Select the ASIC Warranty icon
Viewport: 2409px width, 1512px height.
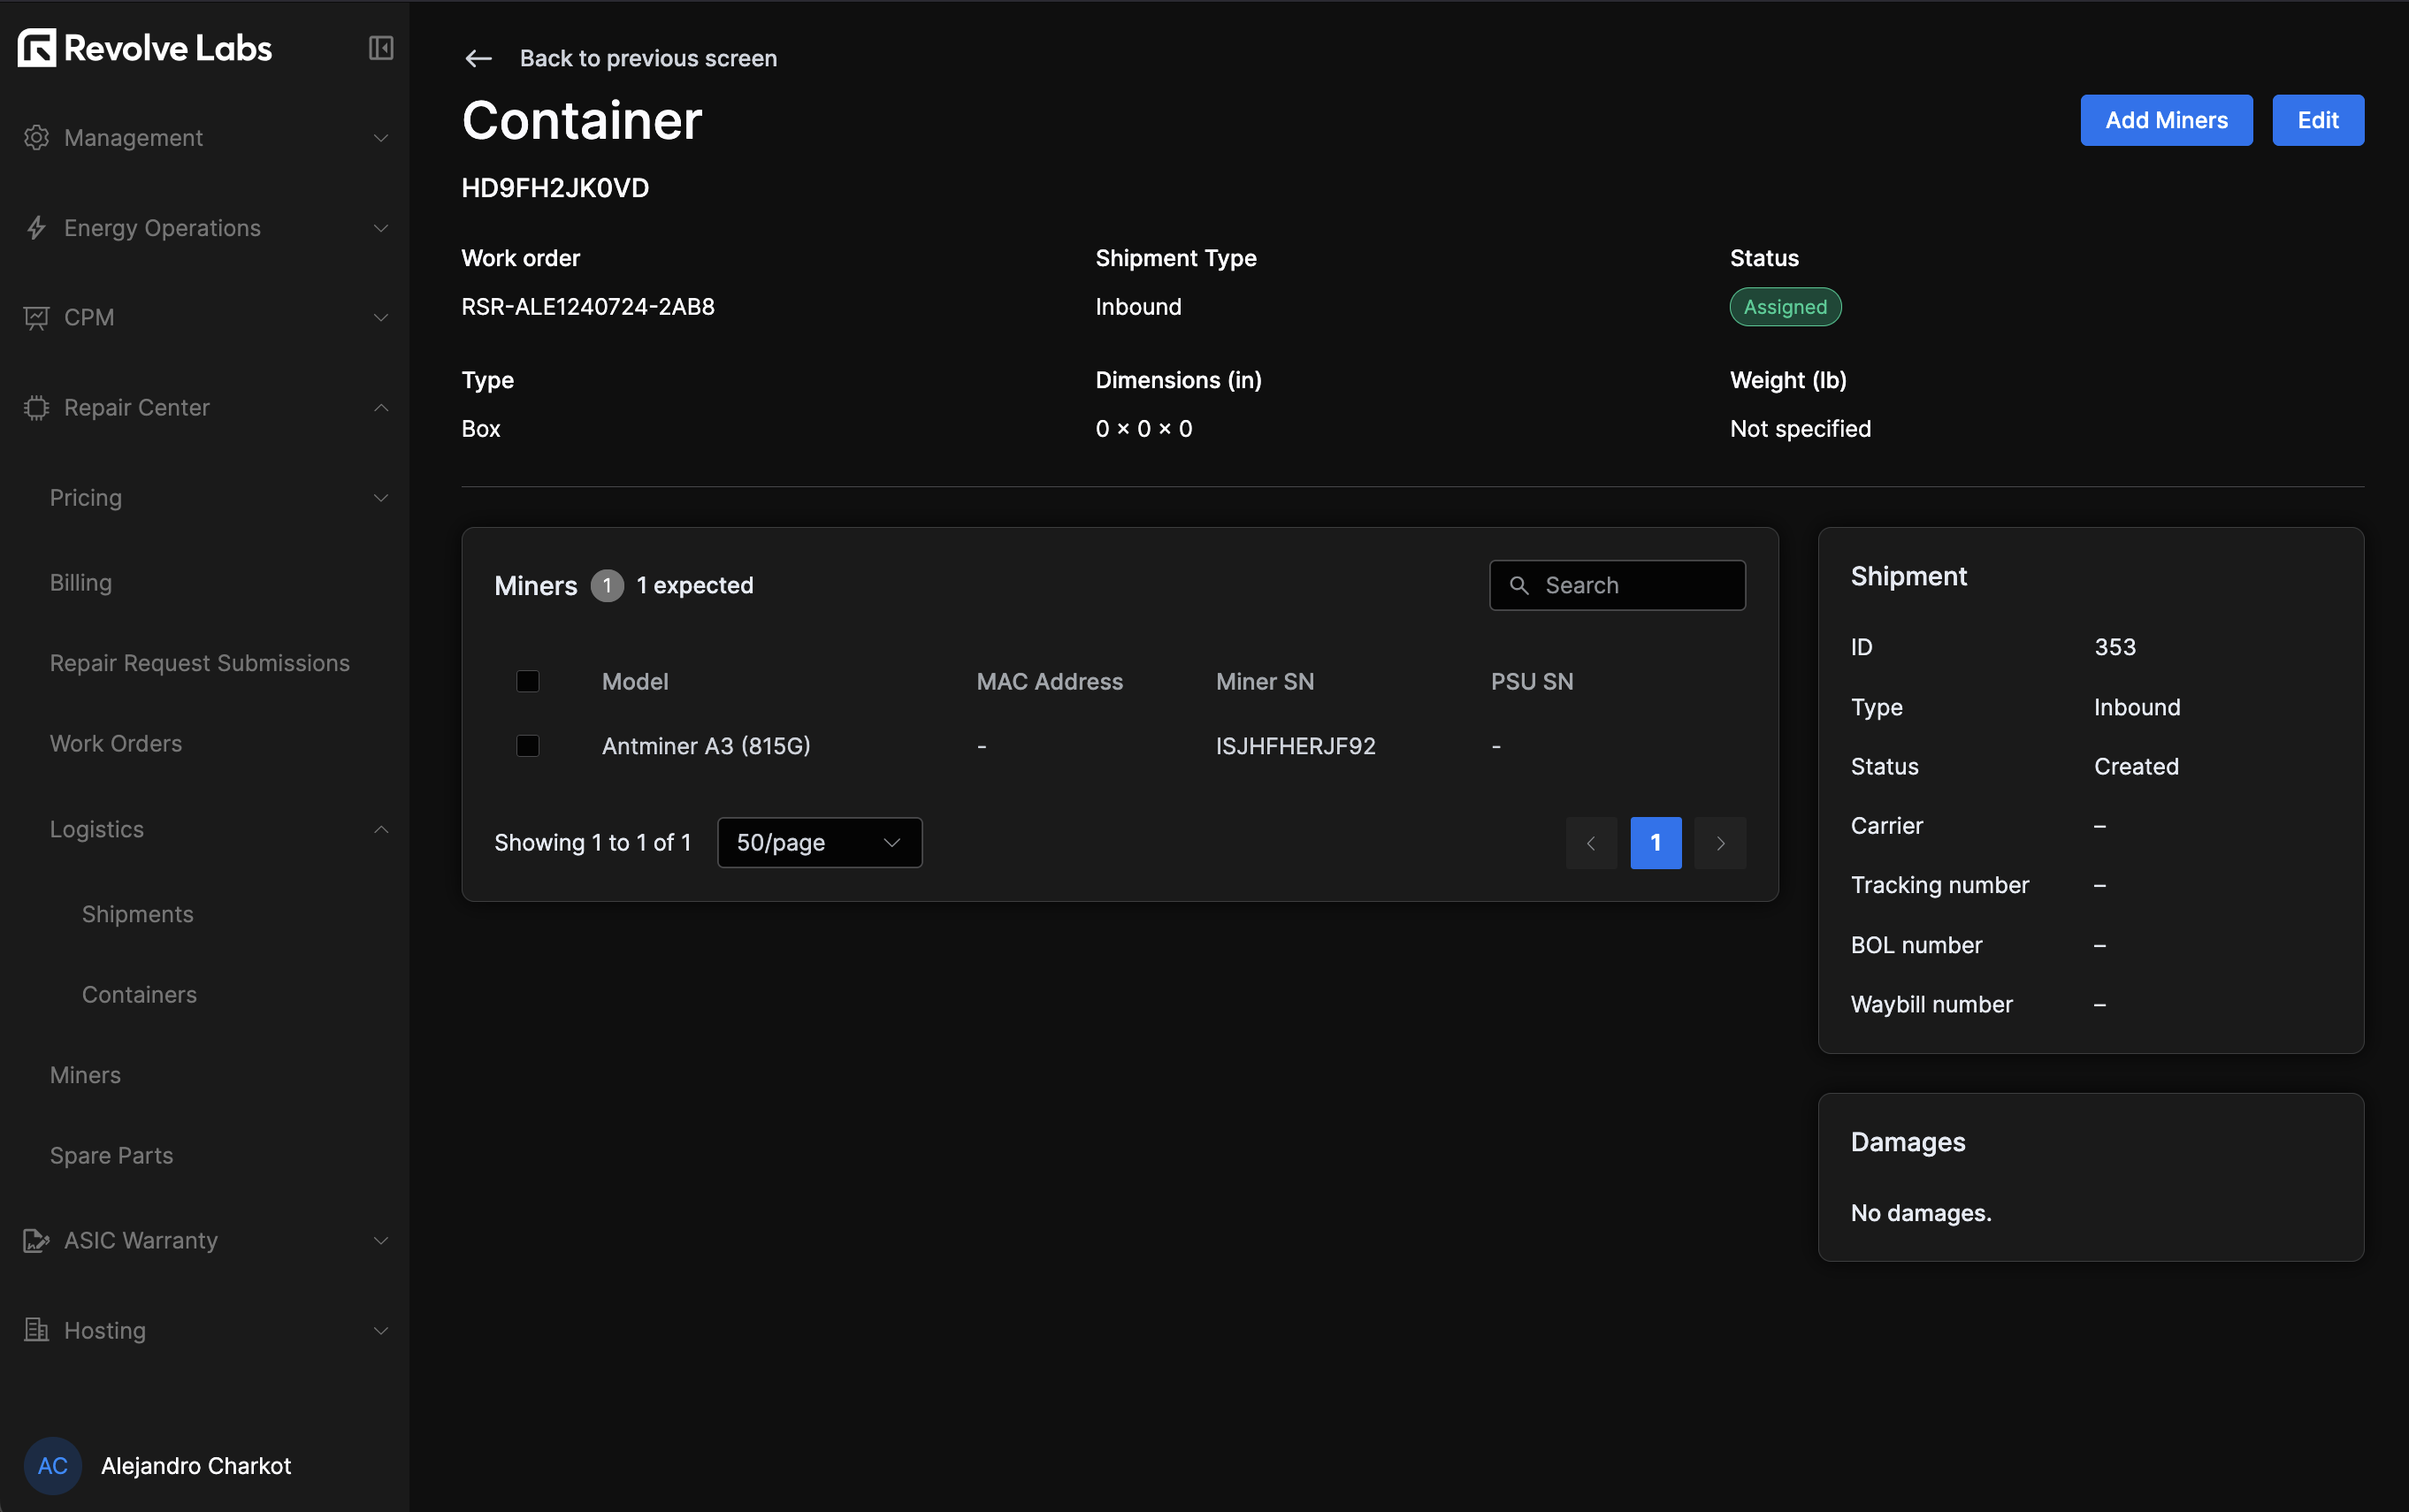pyautogui.click(x=36, y=1240)
